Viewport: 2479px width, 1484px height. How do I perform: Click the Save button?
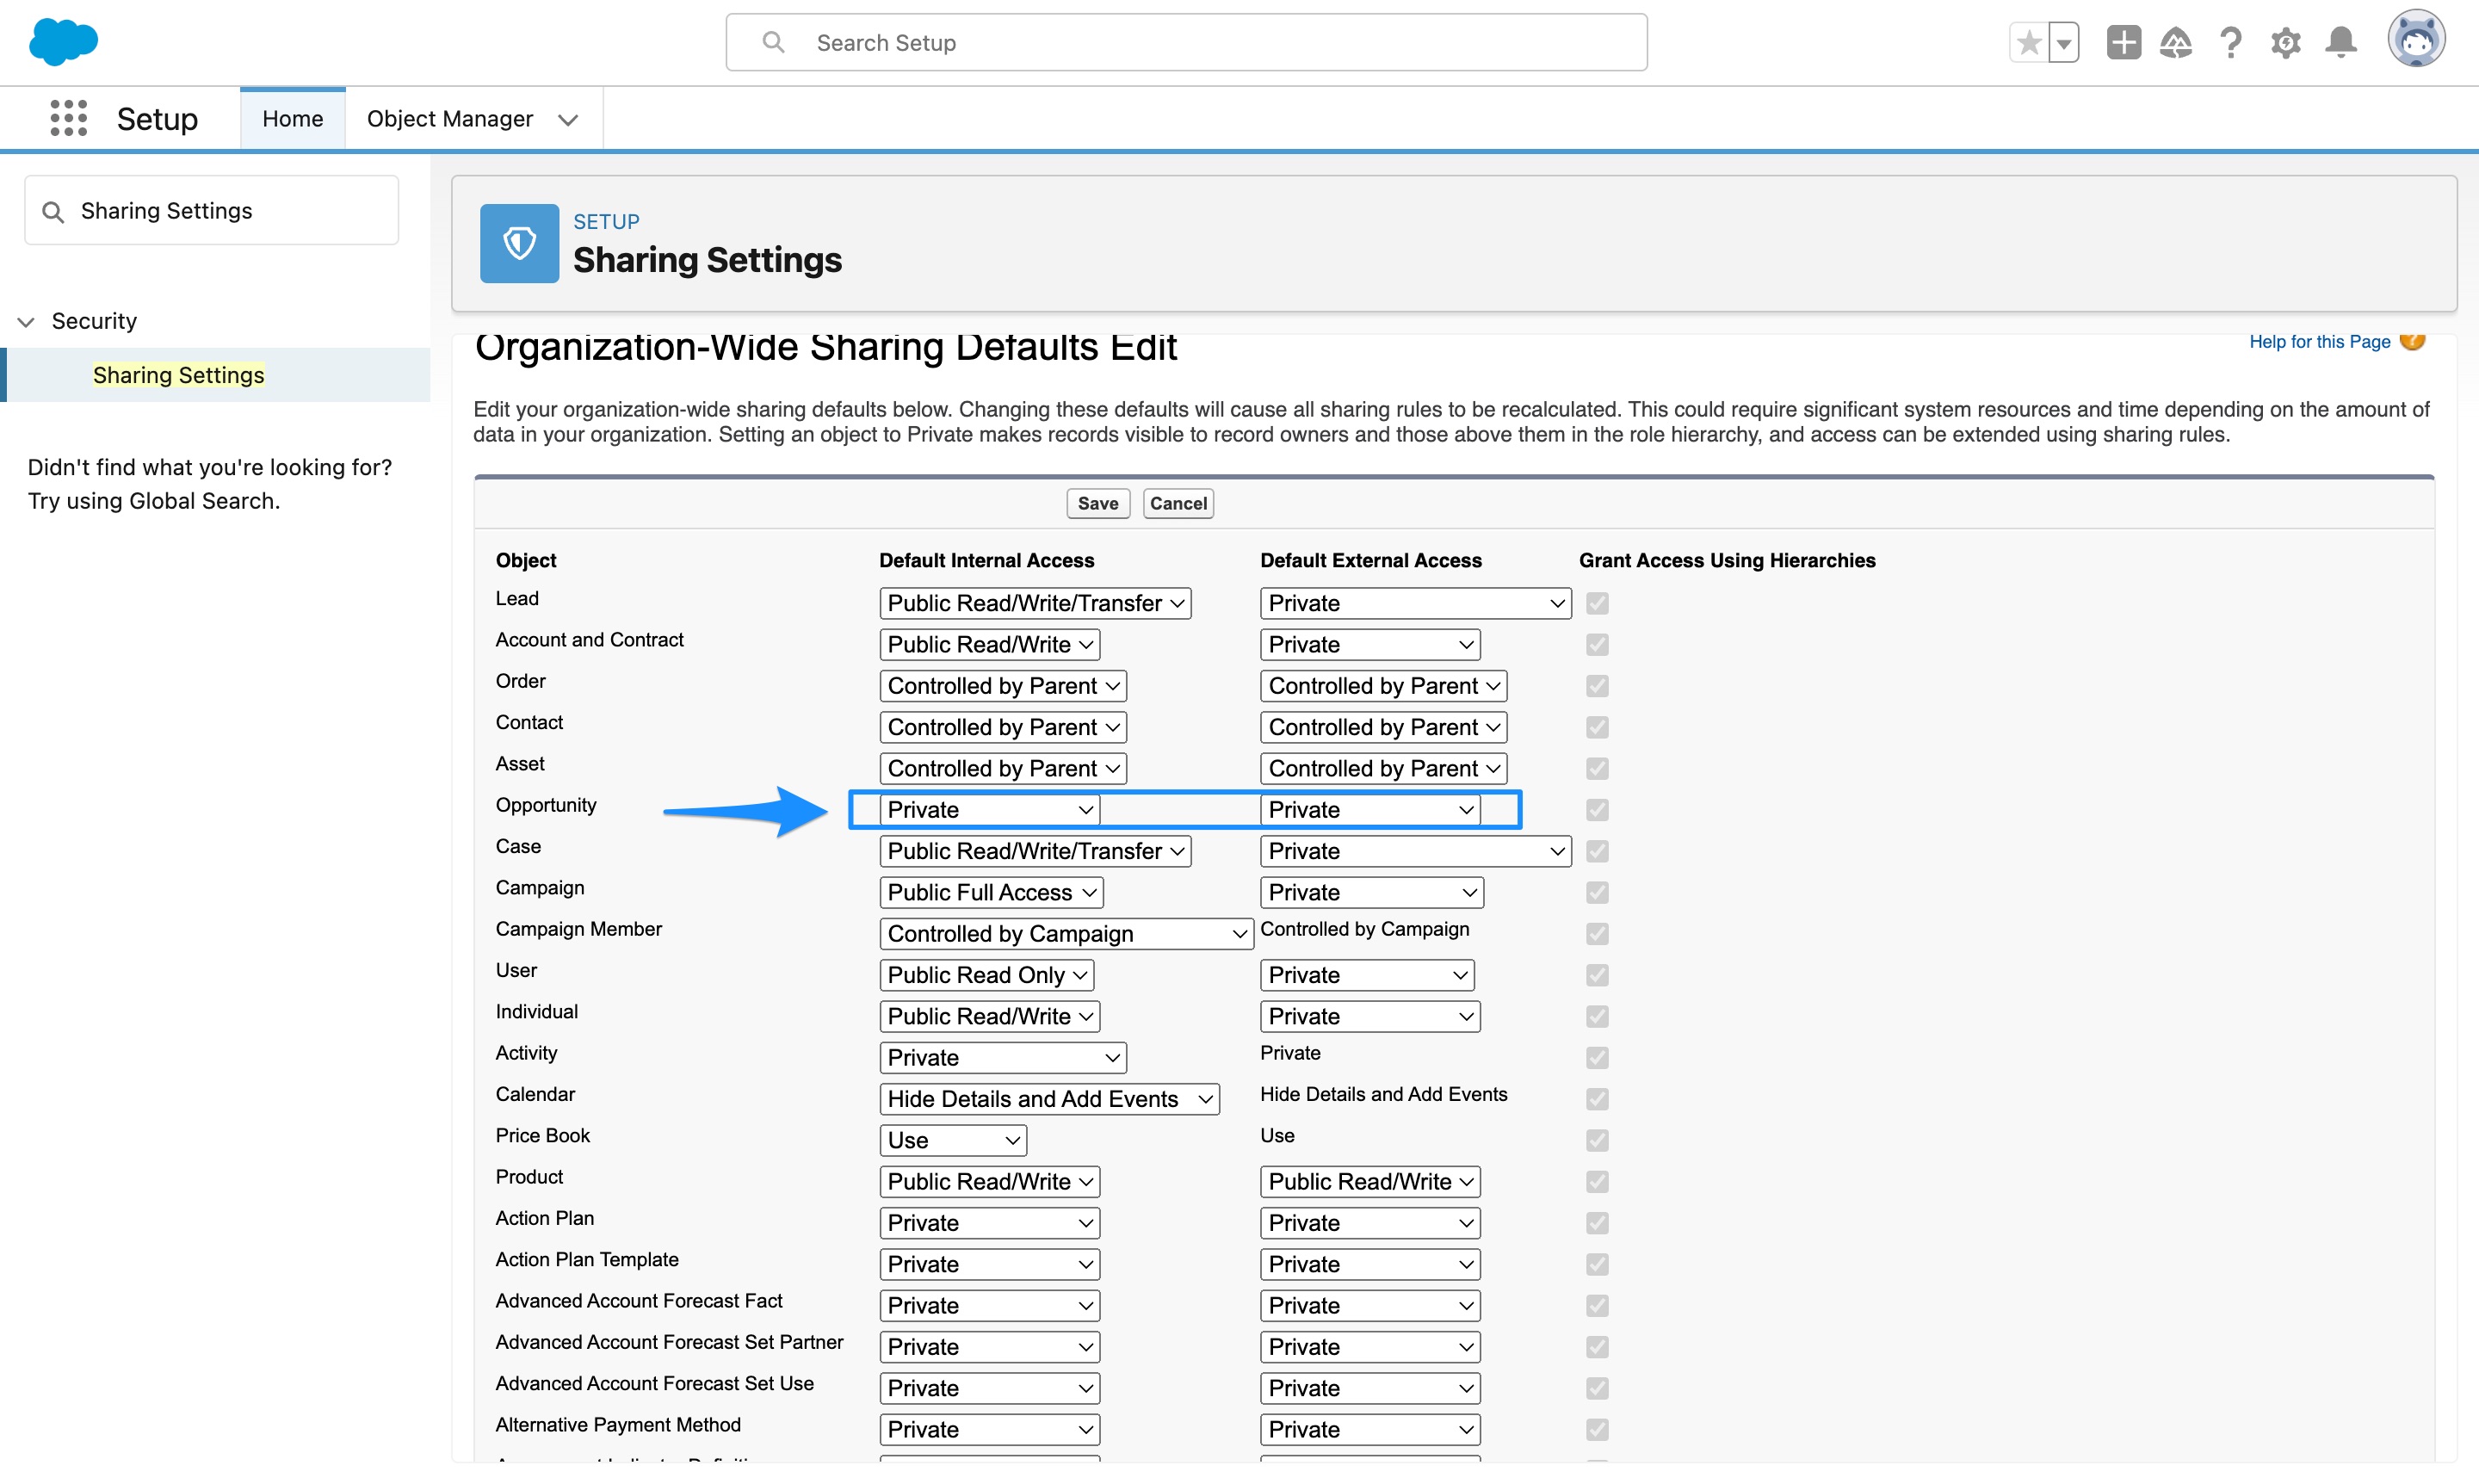tap(1097, 503)
